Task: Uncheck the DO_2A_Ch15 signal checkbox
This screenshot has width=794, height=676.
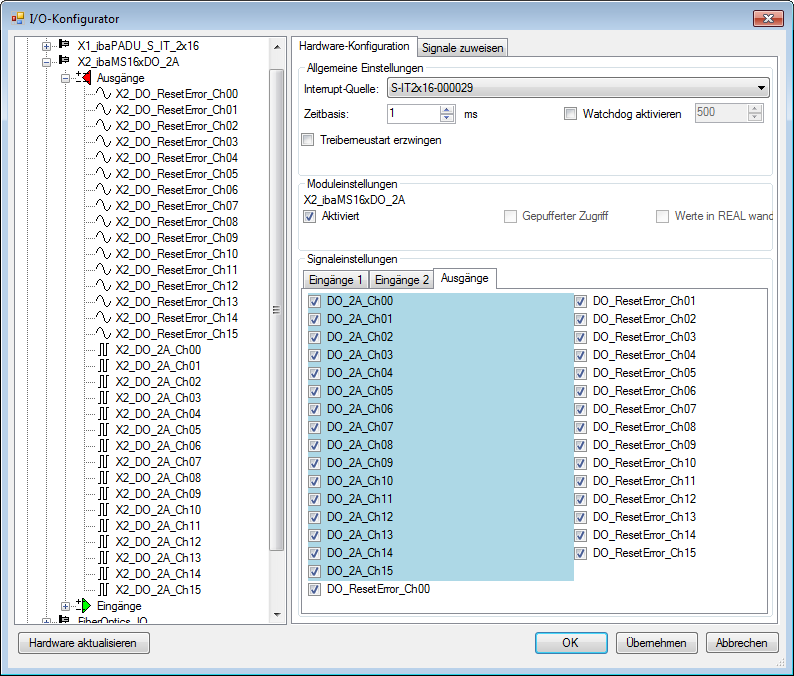Action: [x=314, y=572]
